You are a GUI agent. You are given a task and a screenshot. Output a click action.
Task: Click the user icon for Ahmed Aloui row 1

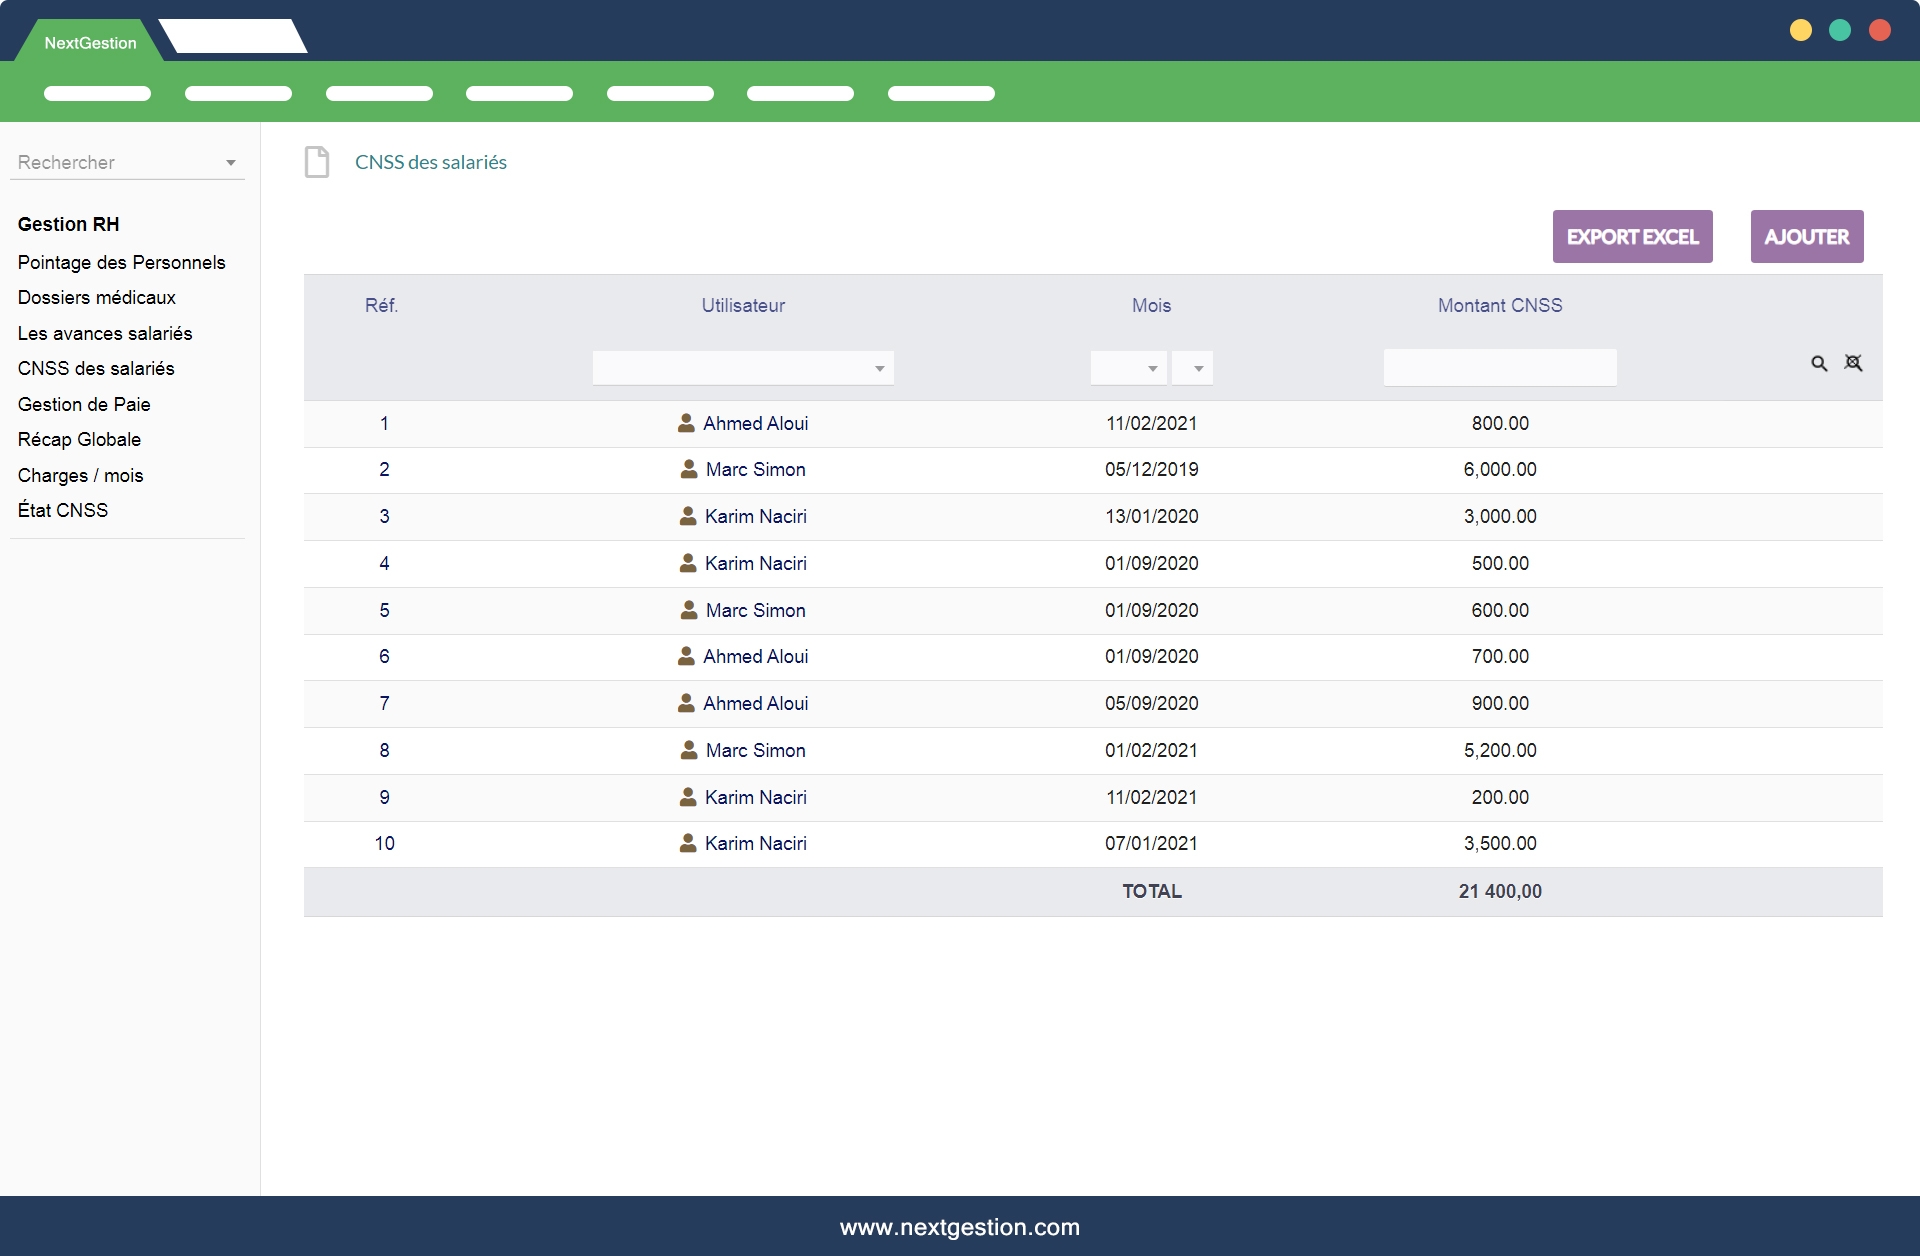686,423
